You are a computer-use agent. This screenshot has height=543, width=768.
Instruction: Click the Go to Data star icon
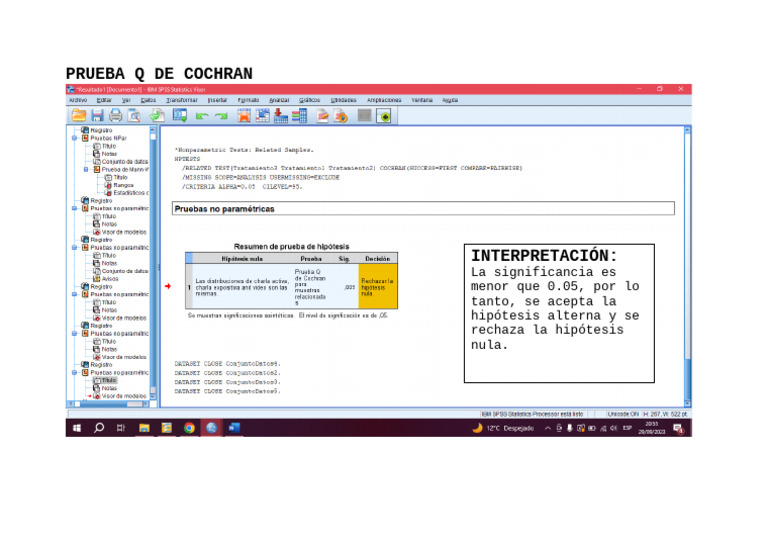point(244,116)
